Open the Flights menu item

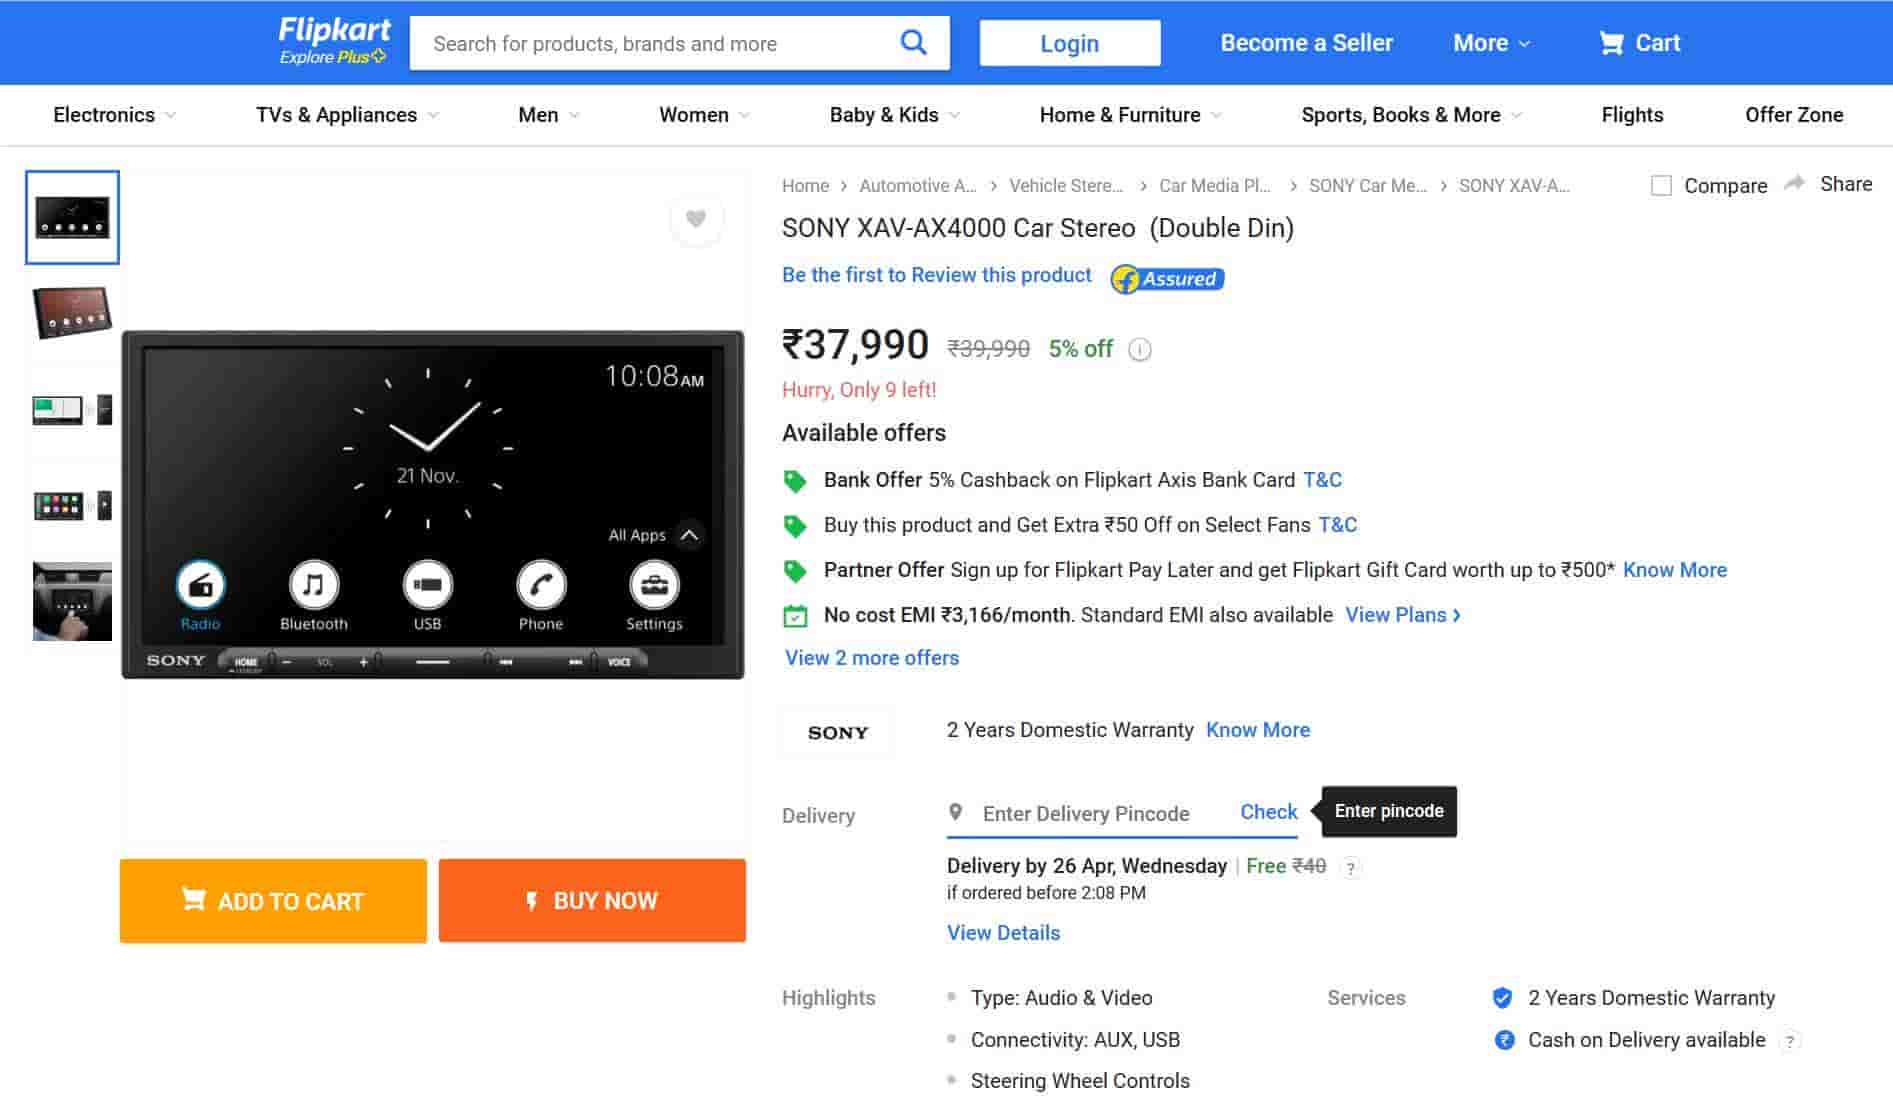(1632, 115)
